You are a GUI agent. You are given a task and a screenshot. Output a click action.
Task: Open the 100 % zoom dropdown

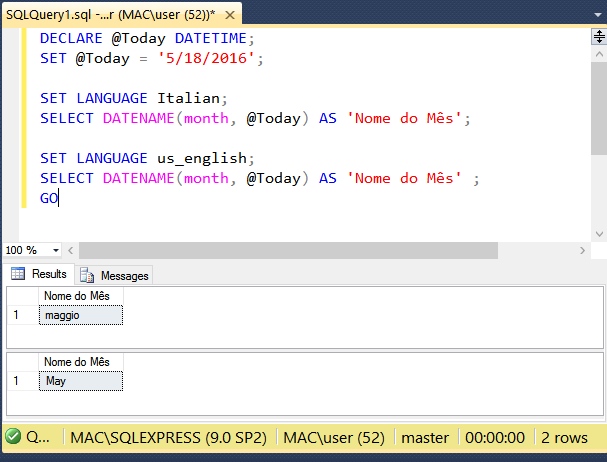[56, 251]
